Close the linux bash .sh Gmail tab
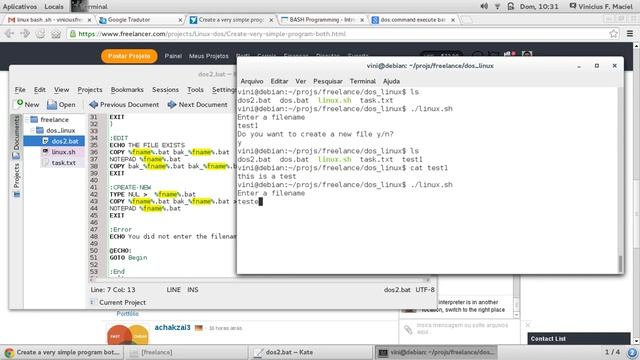The width and height of the screenshot is (640, 360). coord(89,20)
